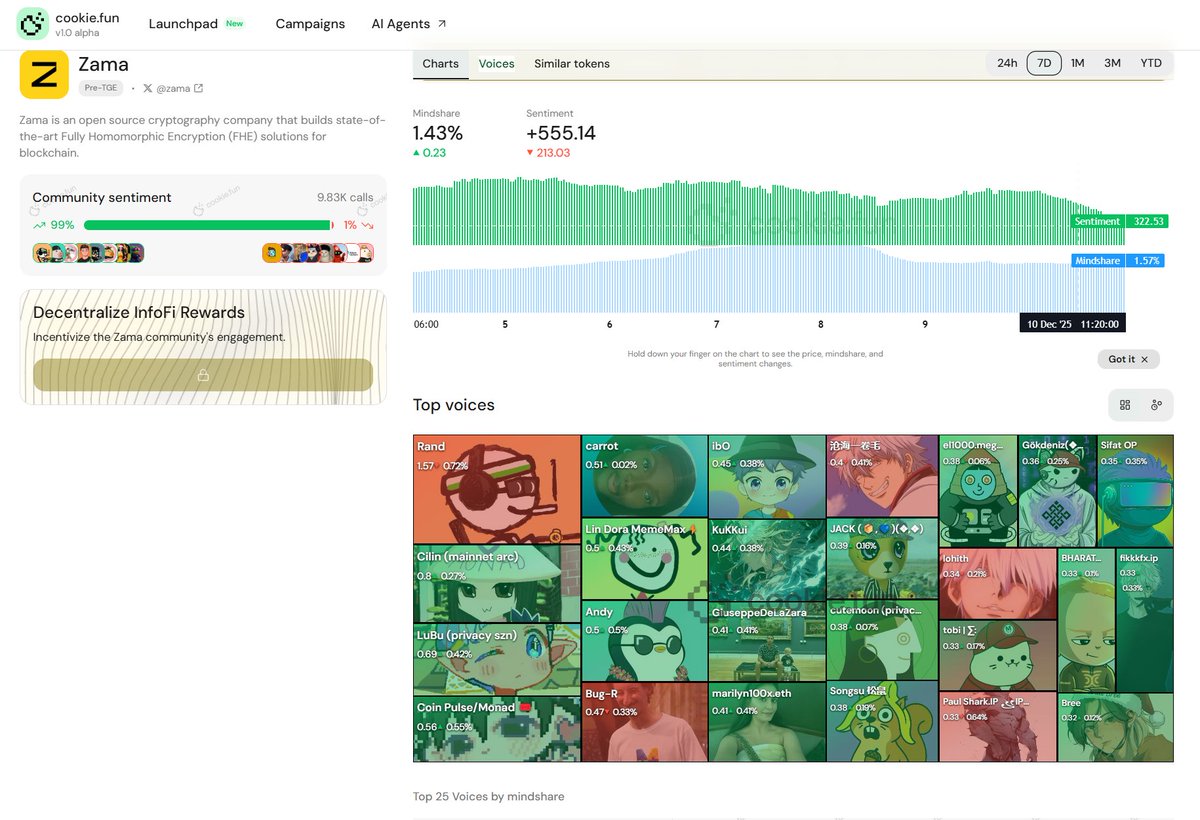Click the lock icon in InfoFi Rewards button

pos(203,375)
